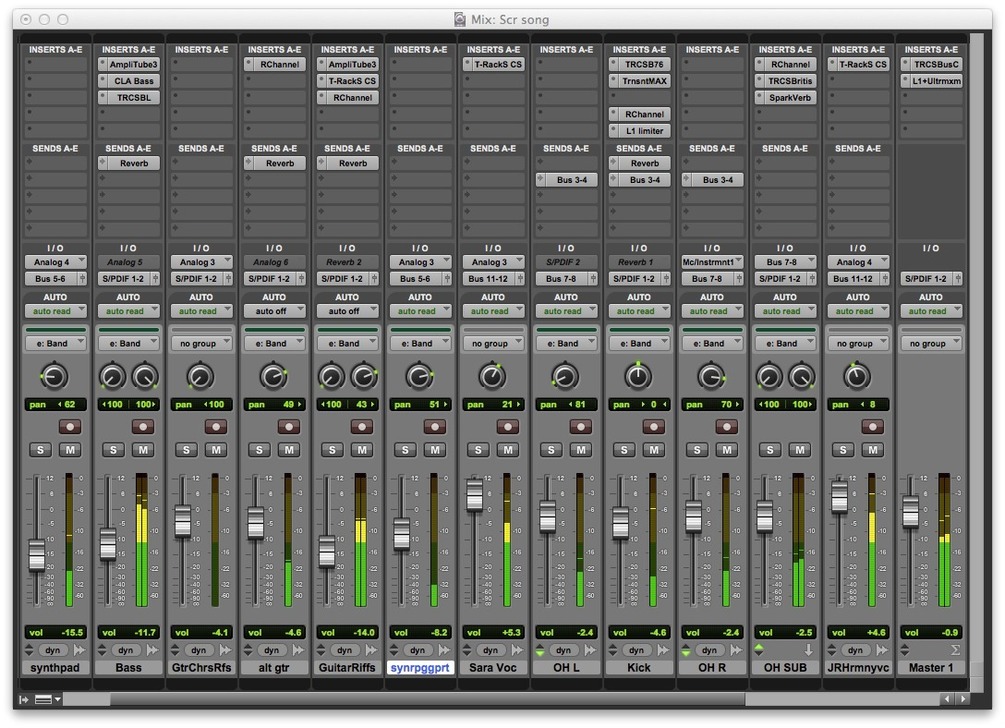The image size is (1005, 728).
Task: Open dyn display on synthpad track
Action: click(x=53, y=650)
